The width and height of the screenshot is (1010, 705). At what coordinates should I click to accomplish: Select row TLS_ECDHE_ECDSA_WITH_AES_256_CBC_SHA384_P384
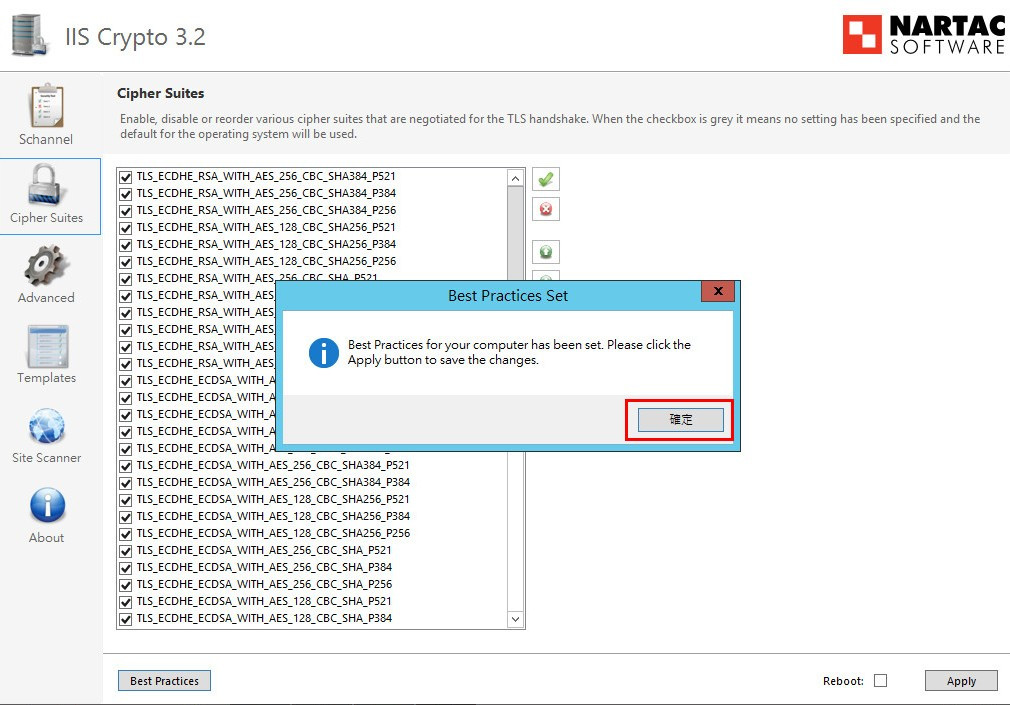(x=273, y=482)
